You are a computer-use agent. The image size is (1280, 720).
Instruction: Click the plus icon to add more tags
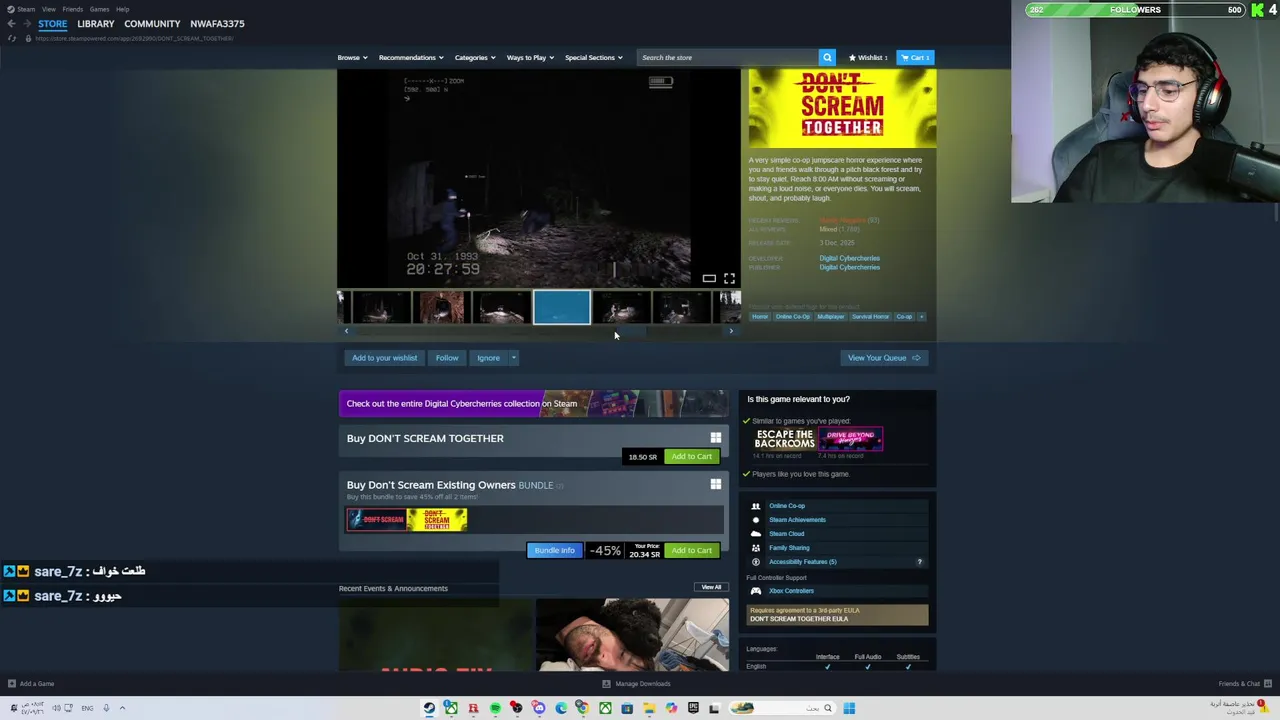[922, 317]
